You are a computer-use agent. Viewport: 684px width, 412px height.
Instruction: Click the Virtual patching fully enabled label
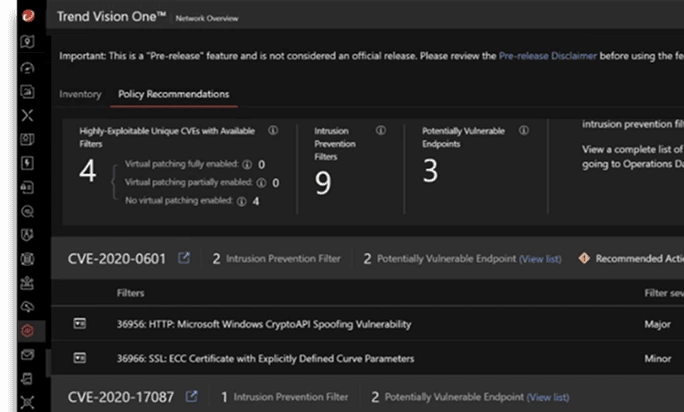pyautogui.click(x=182, y=164)
